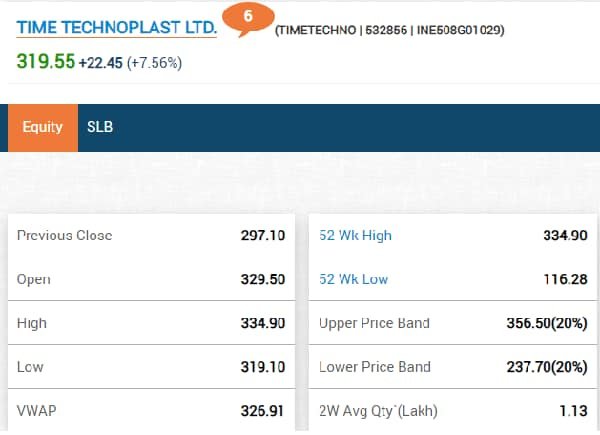
Task: Click the Upper Price Band value 356.50(20%)
Action: [546, 323]
